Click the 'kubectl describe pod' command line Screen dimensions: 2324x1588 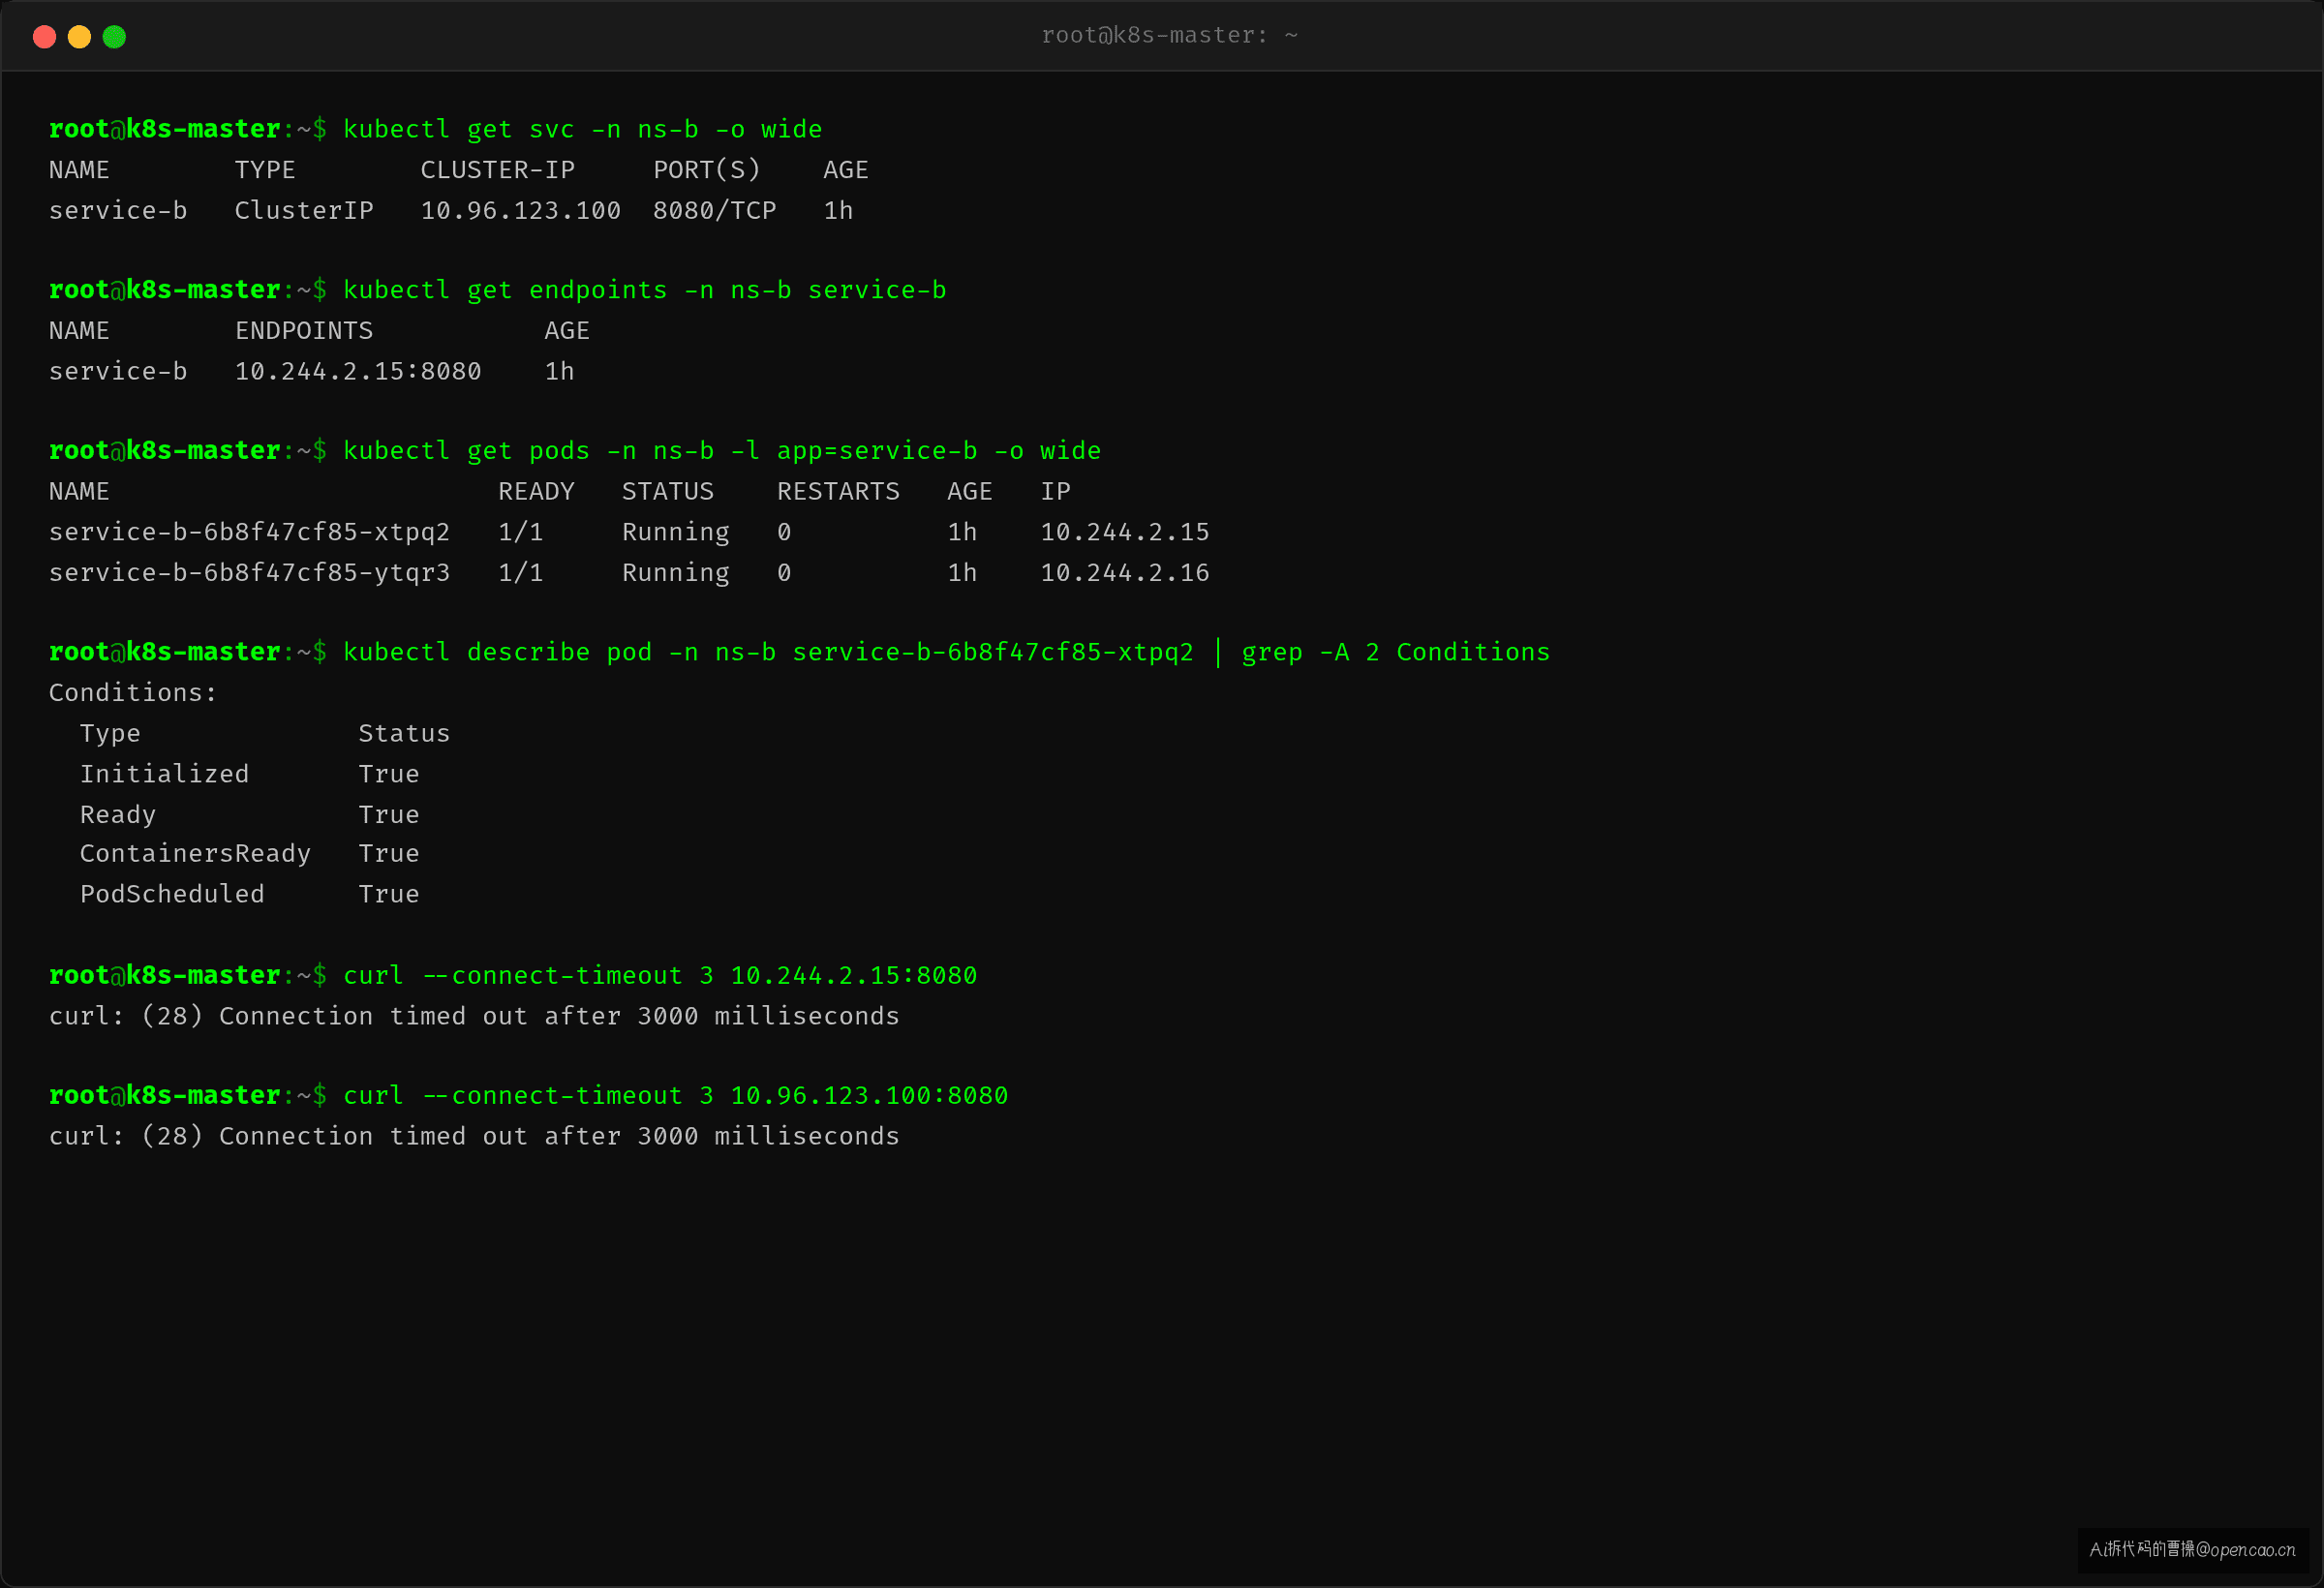pyautogui.click(x=946, y=653)
